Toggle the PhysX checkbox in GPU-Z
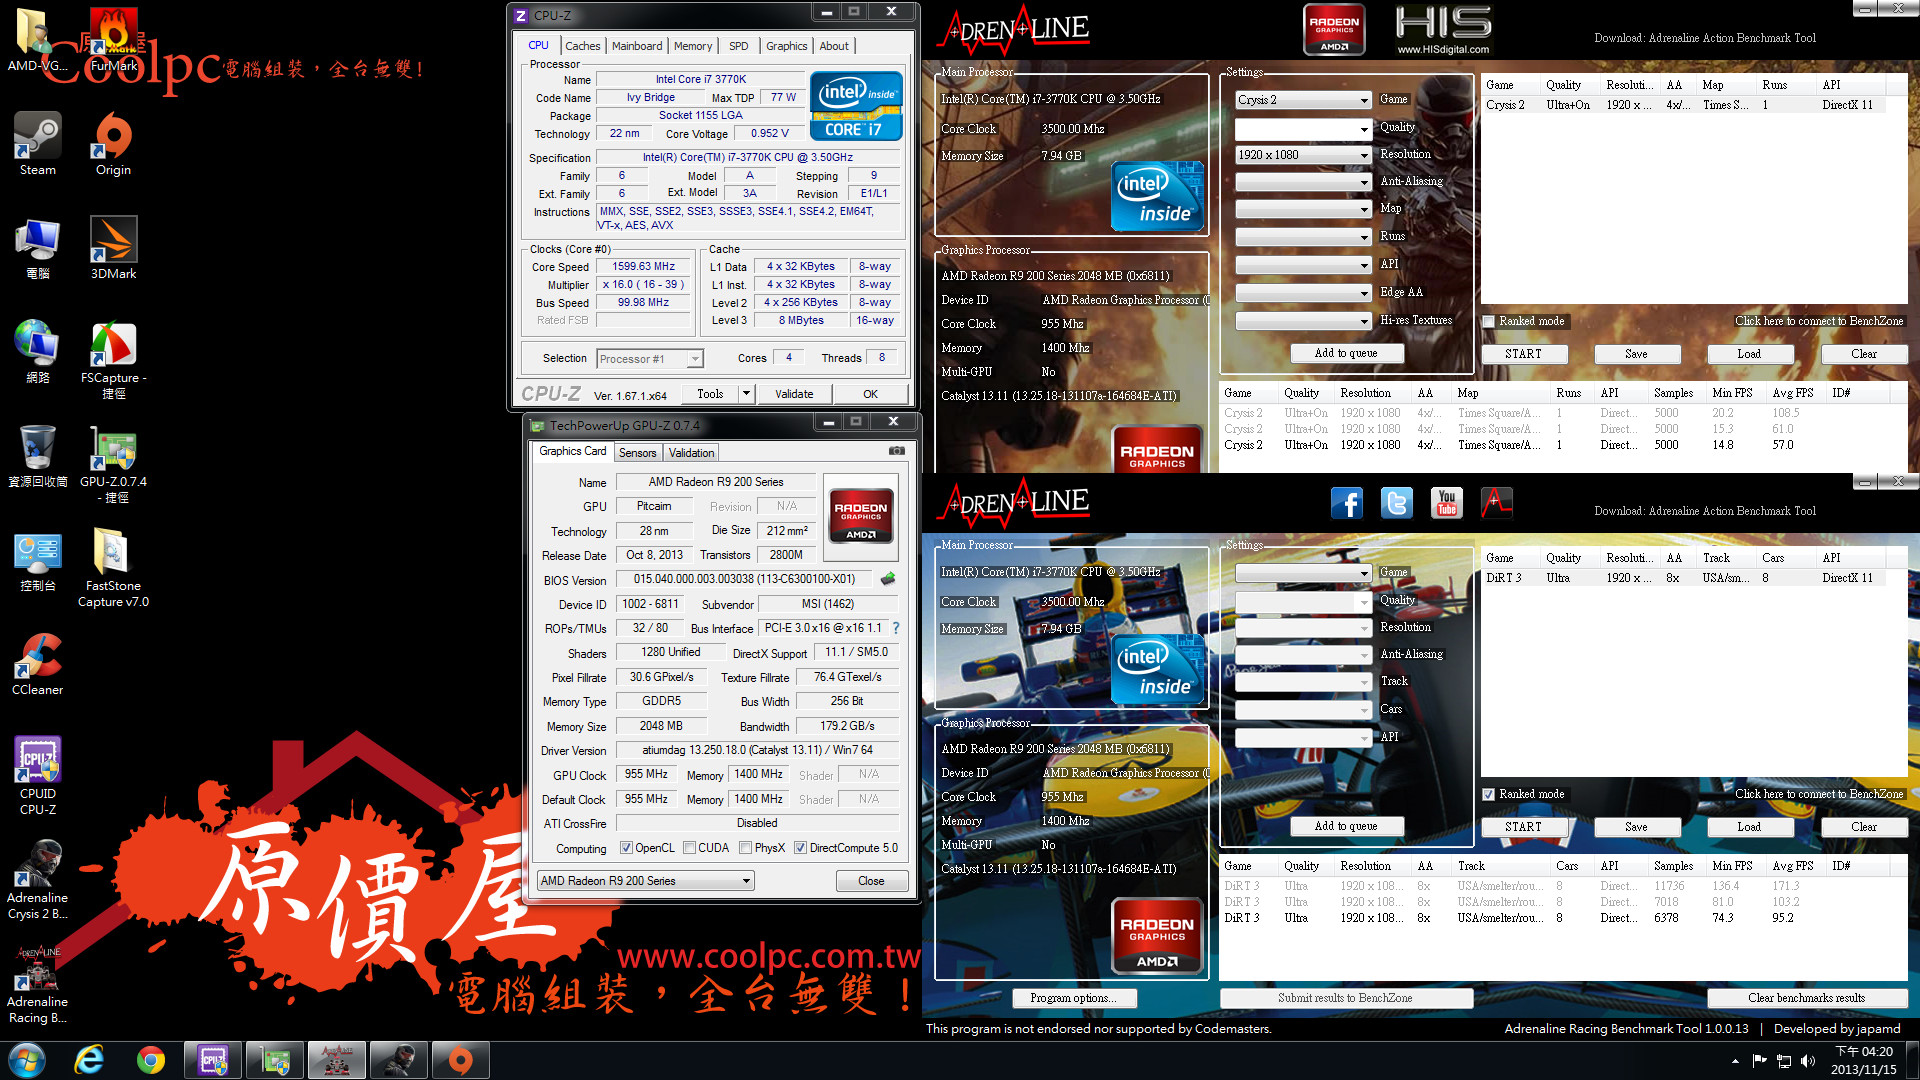The height and width of the screenshot is (1080, 1920). (x=745, y=848)
